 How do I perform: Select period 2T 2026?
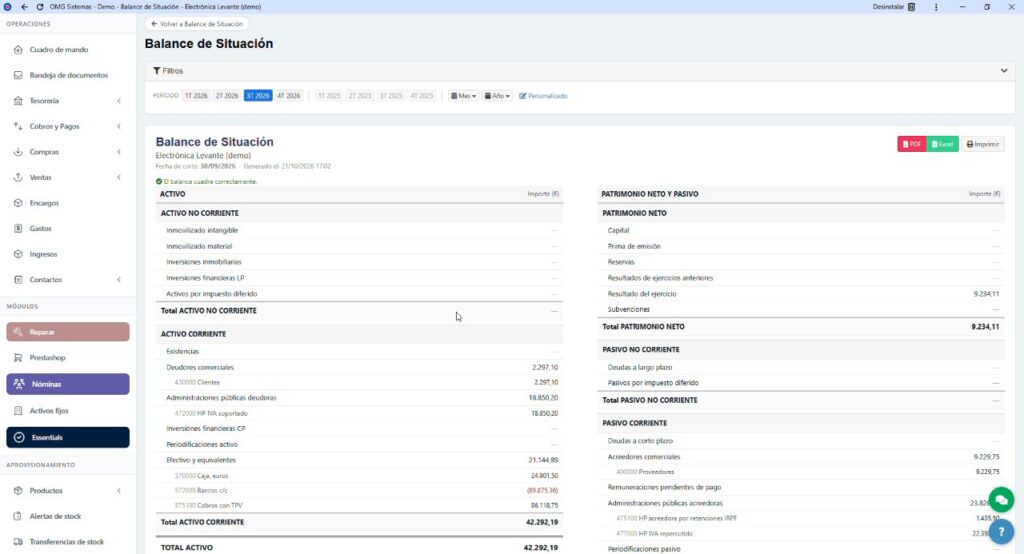click(227, 96)
